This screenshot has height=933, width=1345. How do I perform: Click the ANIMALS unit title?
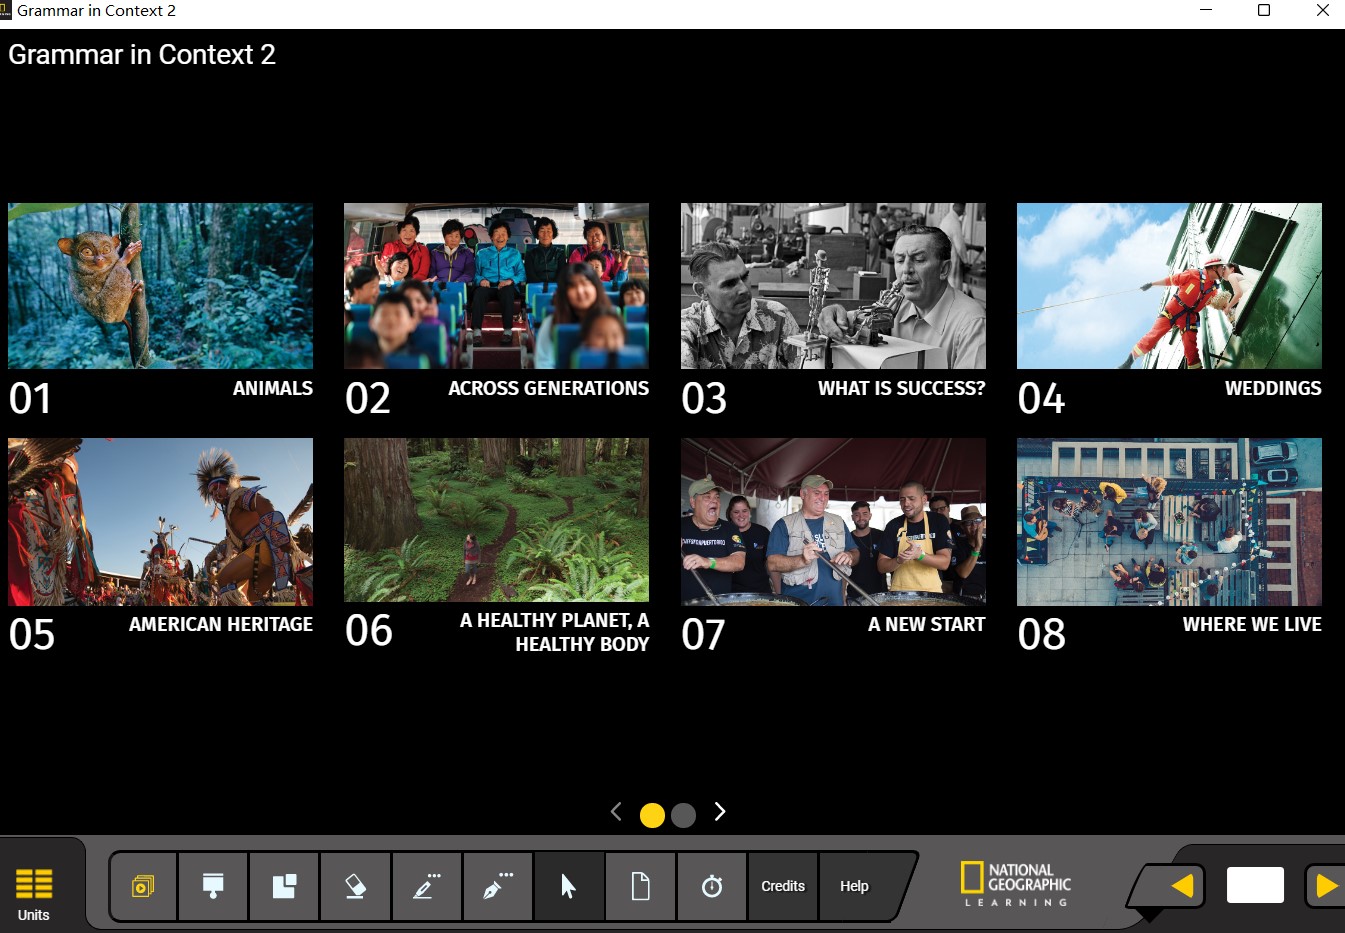(272, 388)
